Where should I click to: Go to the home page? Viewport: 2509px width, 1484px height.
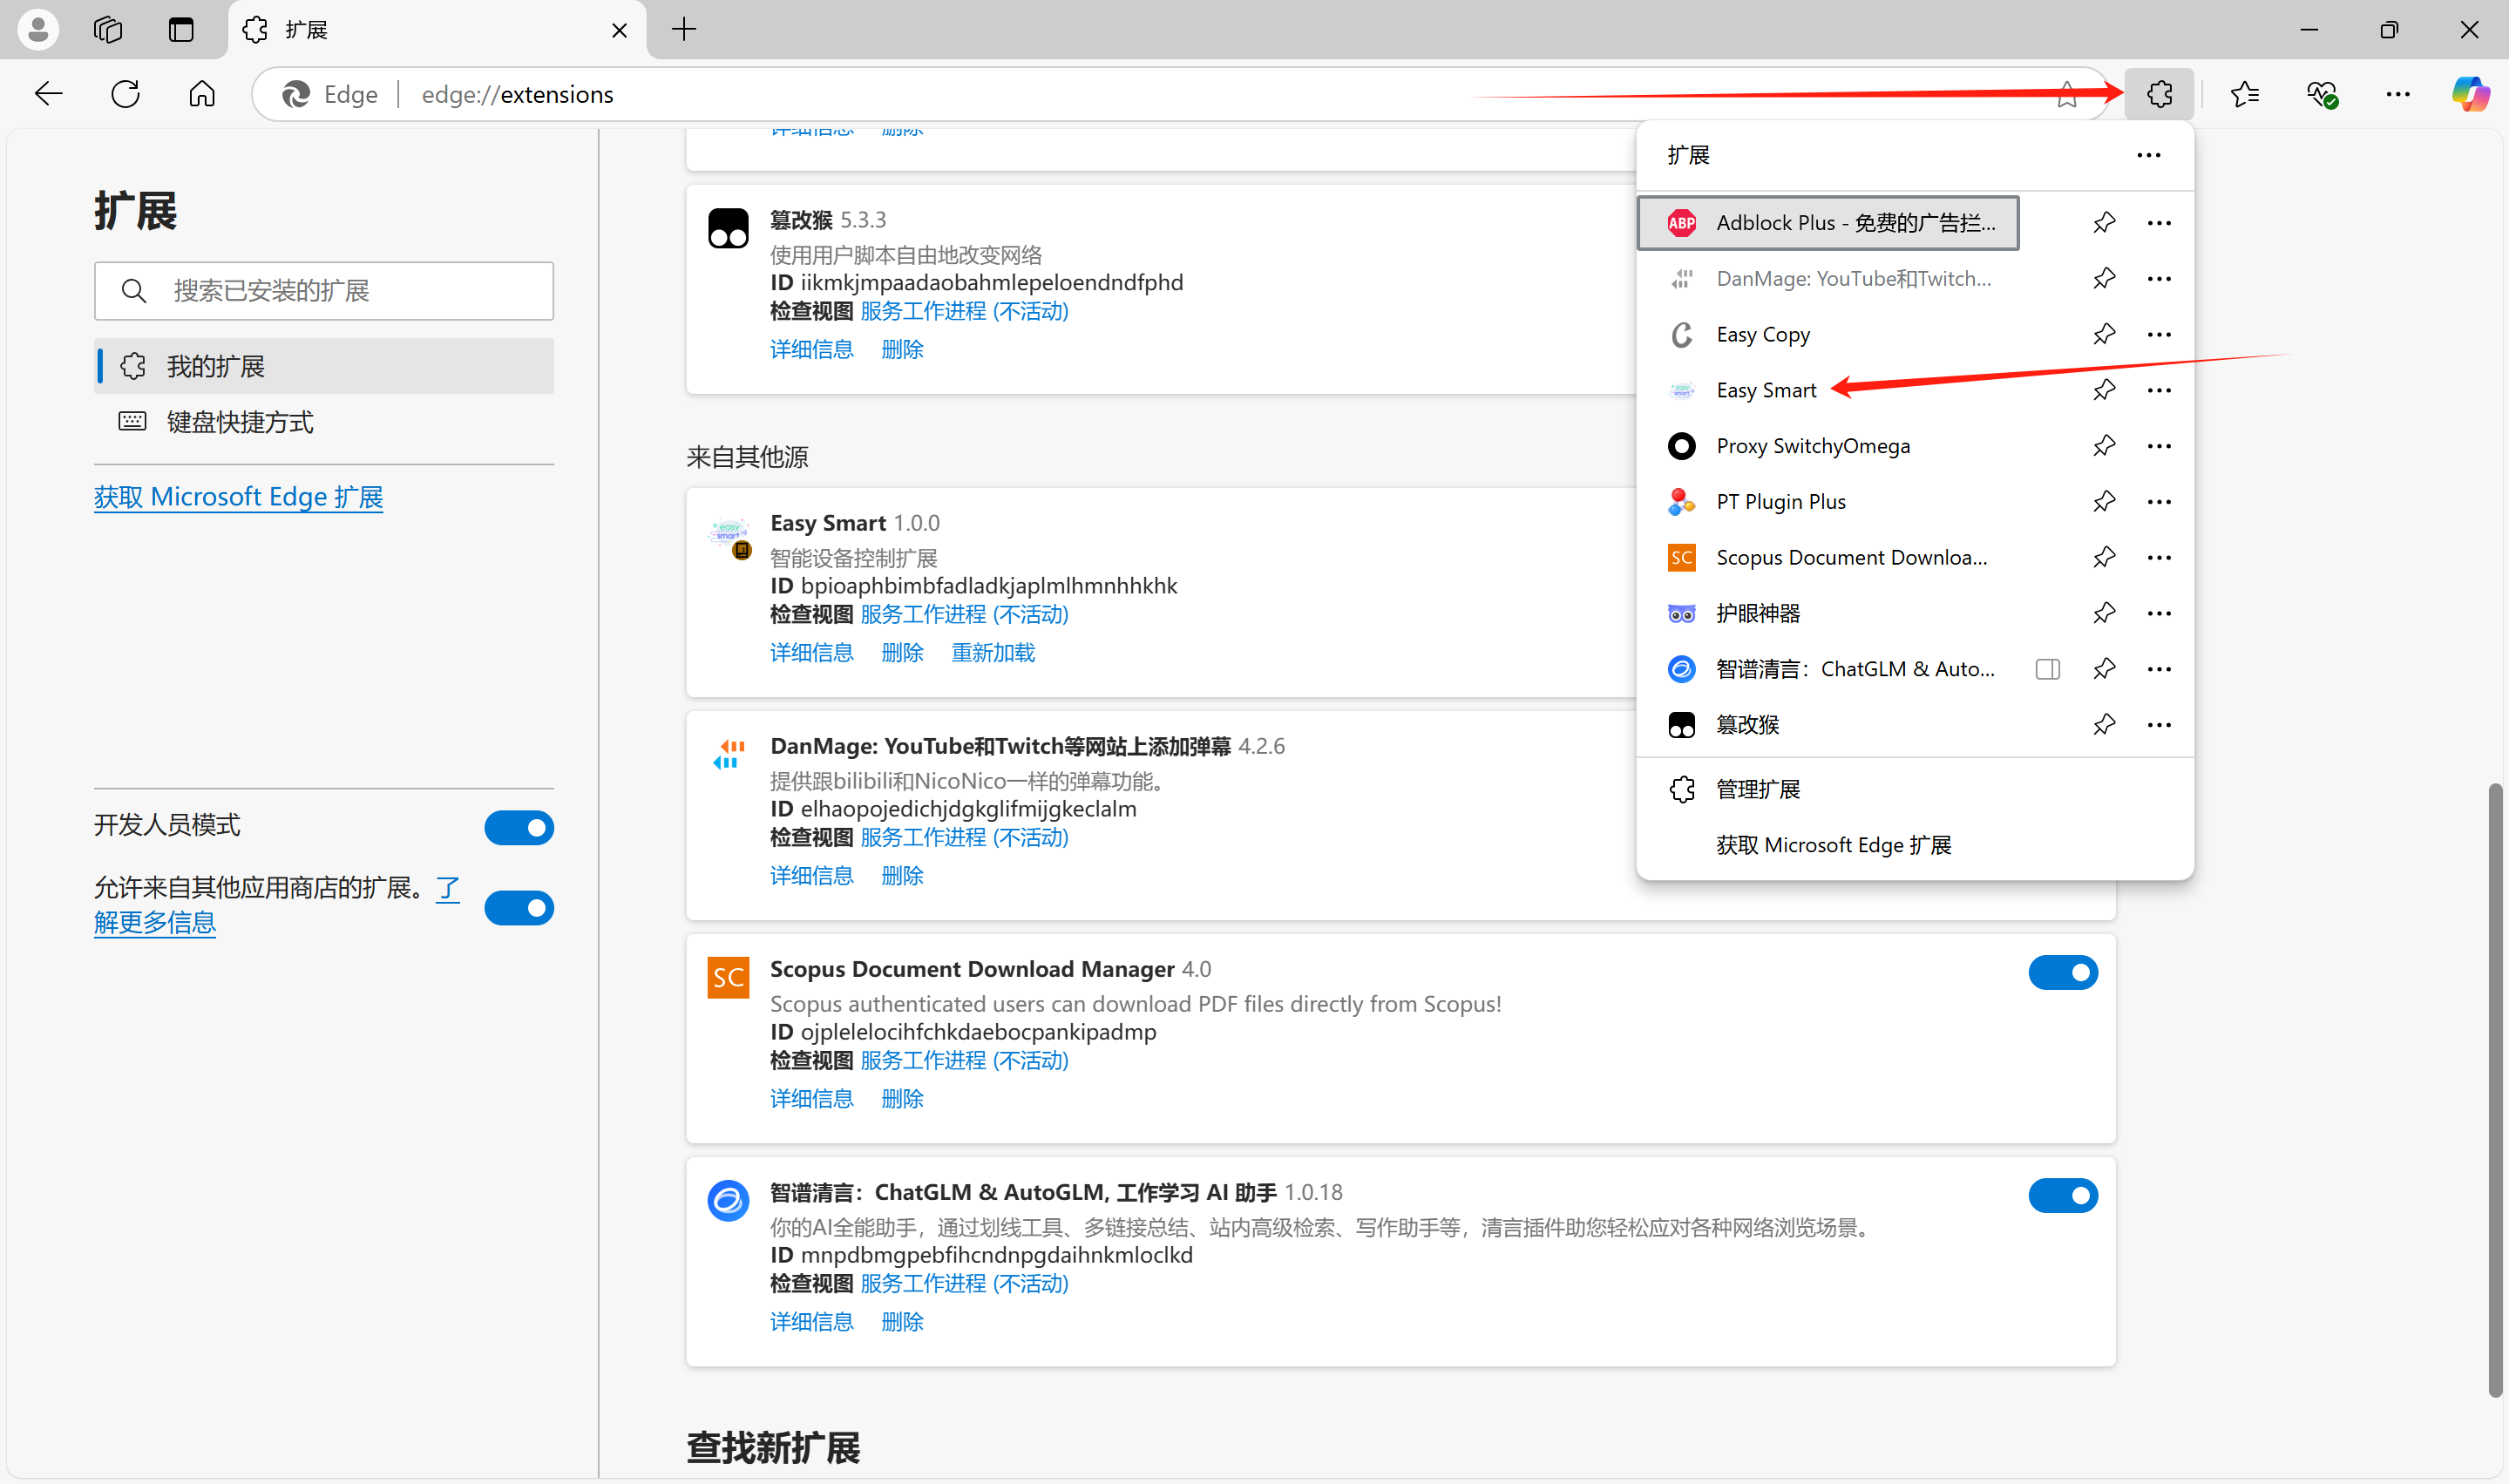click(x=202, y=94)
